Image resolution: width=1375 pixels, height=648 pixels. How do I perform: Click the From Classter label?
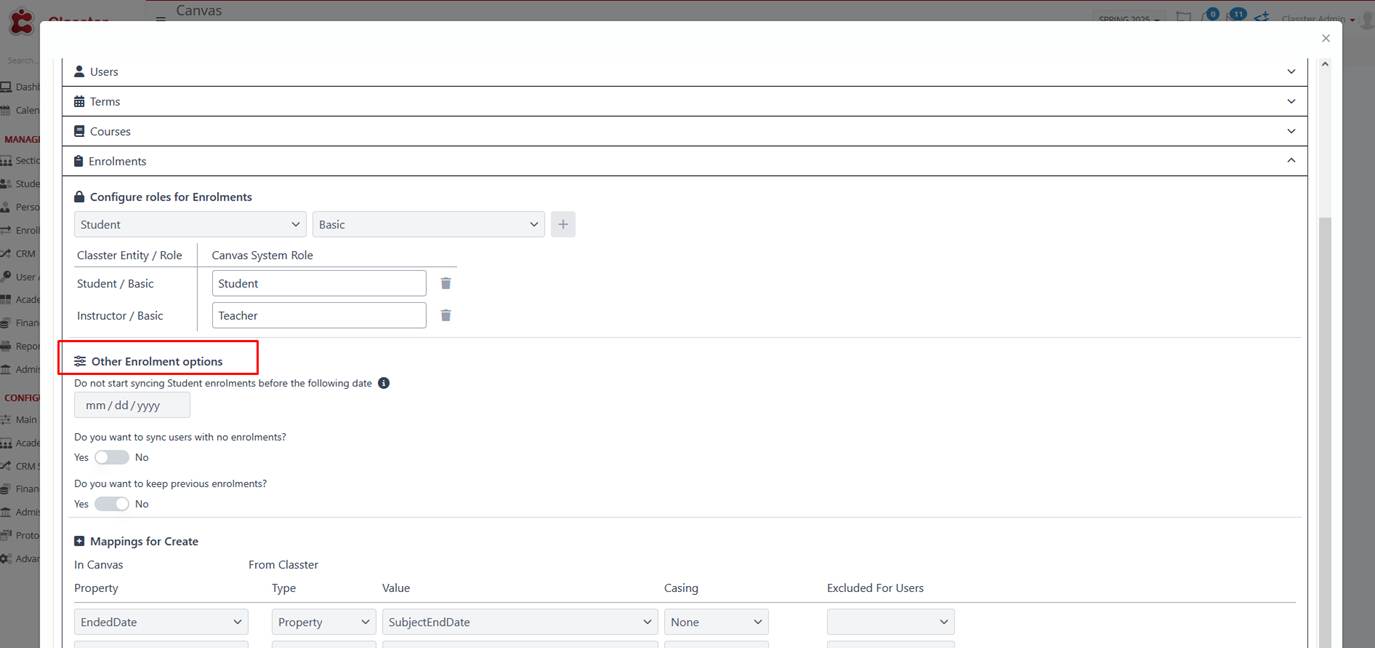coord(283,565)
